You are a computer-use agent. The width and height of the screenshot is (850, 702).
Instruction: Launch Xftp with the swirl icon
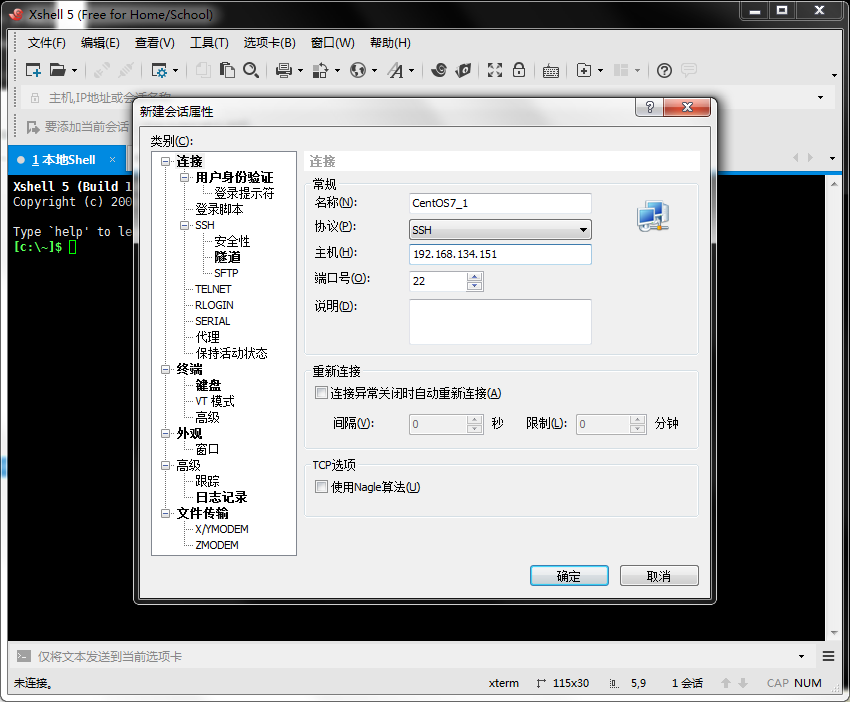tap(439, 70)
